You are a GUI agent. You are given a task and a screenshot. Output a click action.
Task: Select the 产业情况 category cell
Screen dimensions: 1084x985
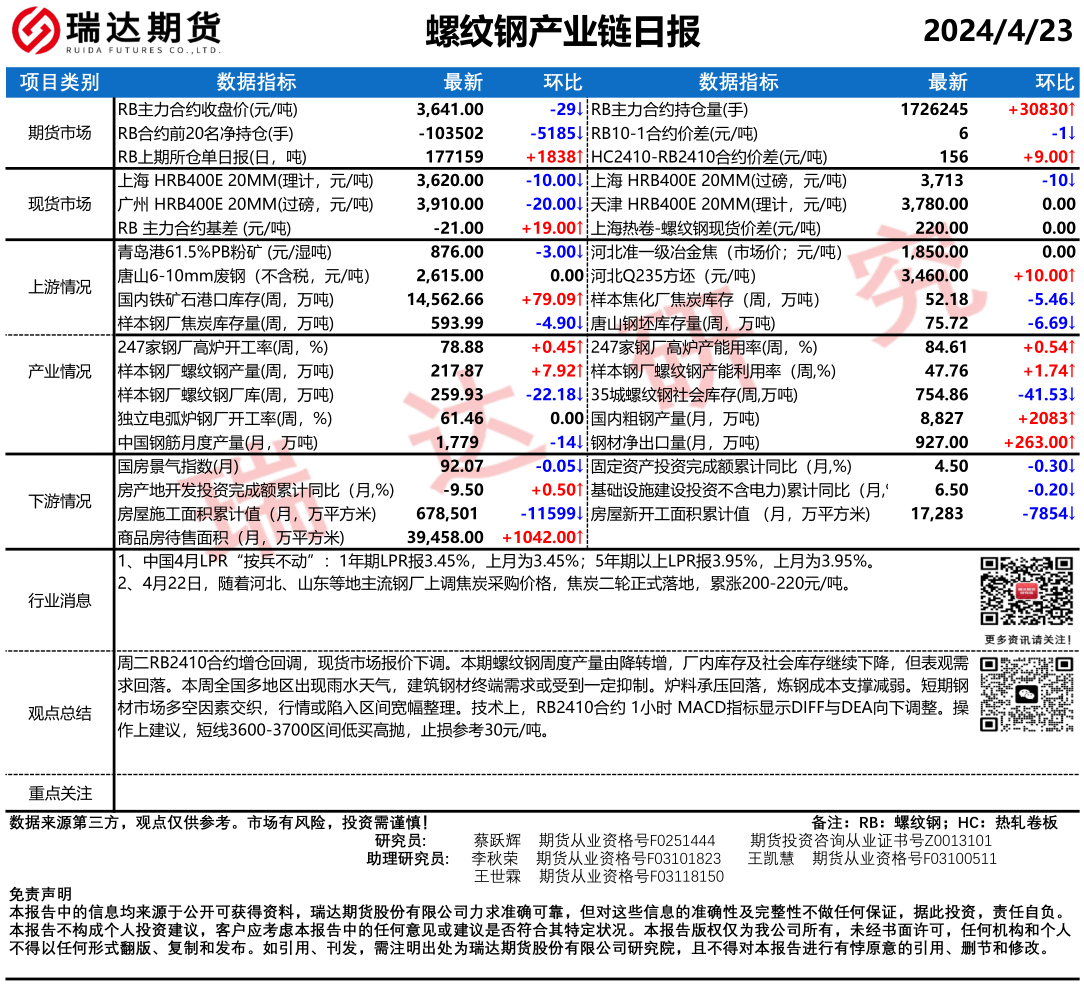[60, 370]
